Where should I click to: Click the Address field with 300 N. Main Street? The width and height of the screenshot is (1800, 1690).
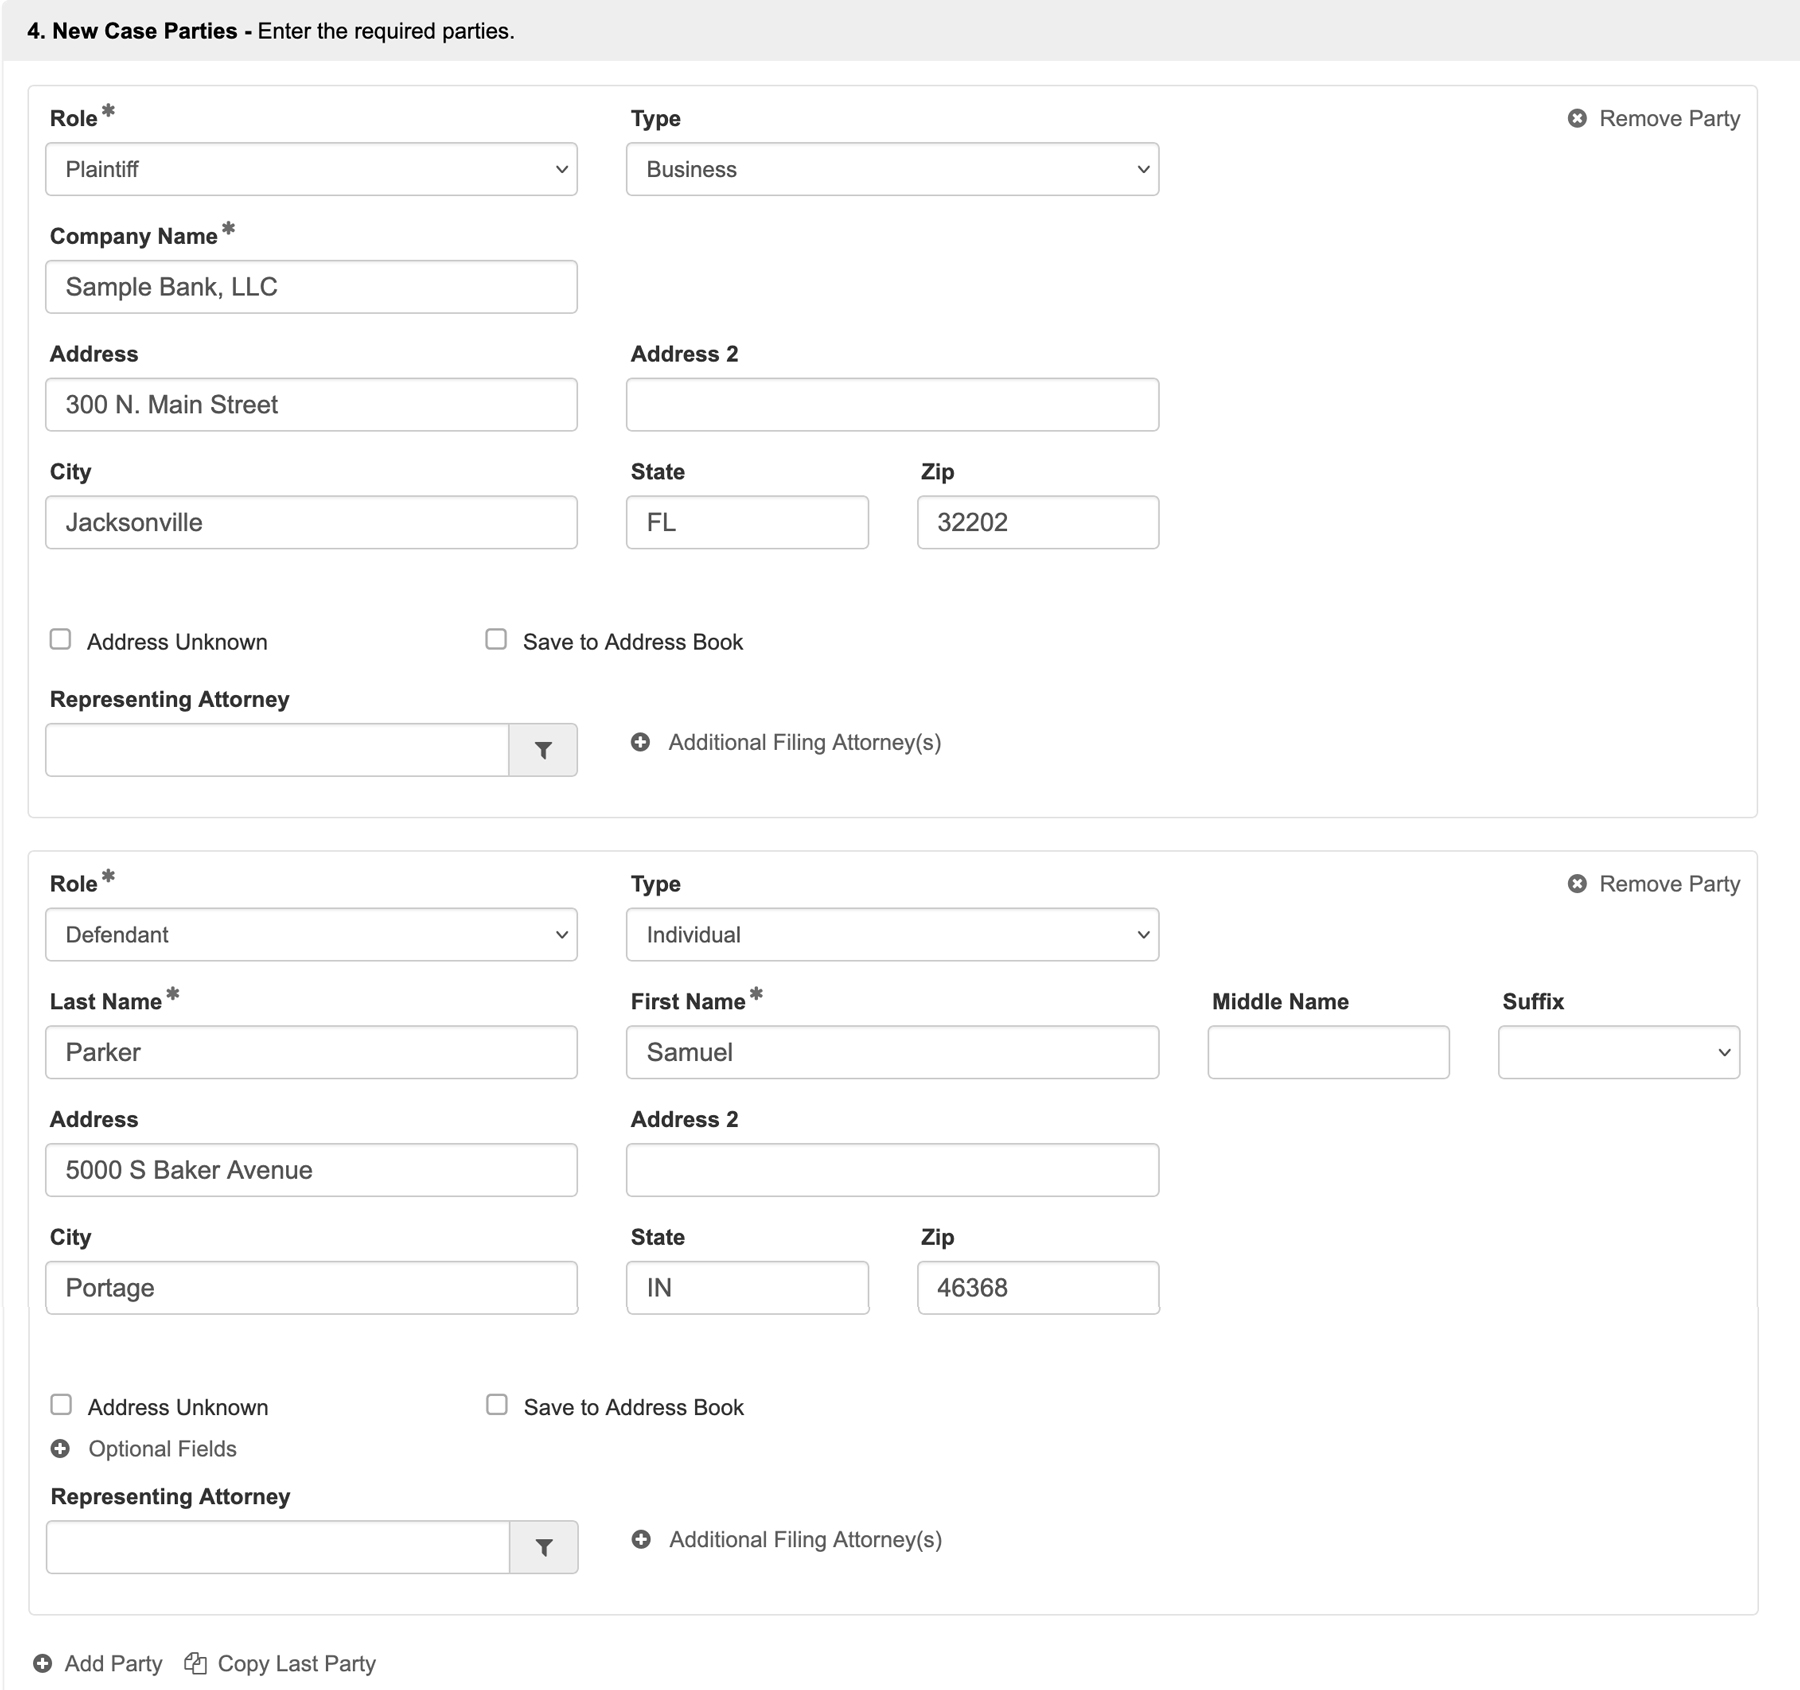click(x=311, y=405)
